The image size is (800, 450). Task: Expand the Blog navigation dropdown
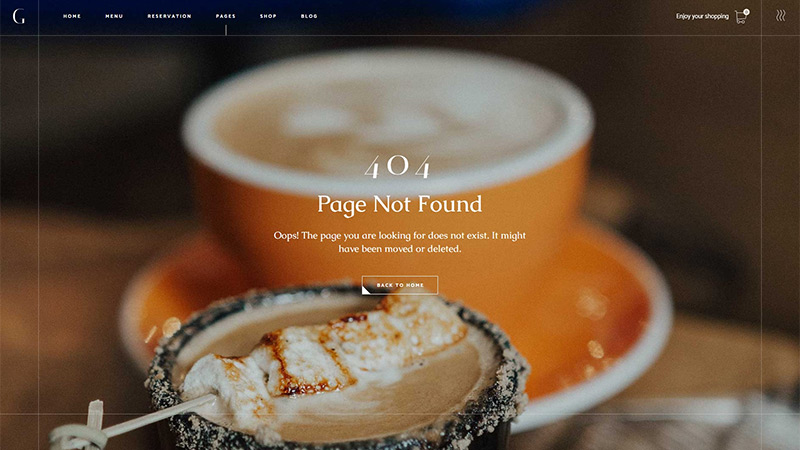tap(309, 16)
